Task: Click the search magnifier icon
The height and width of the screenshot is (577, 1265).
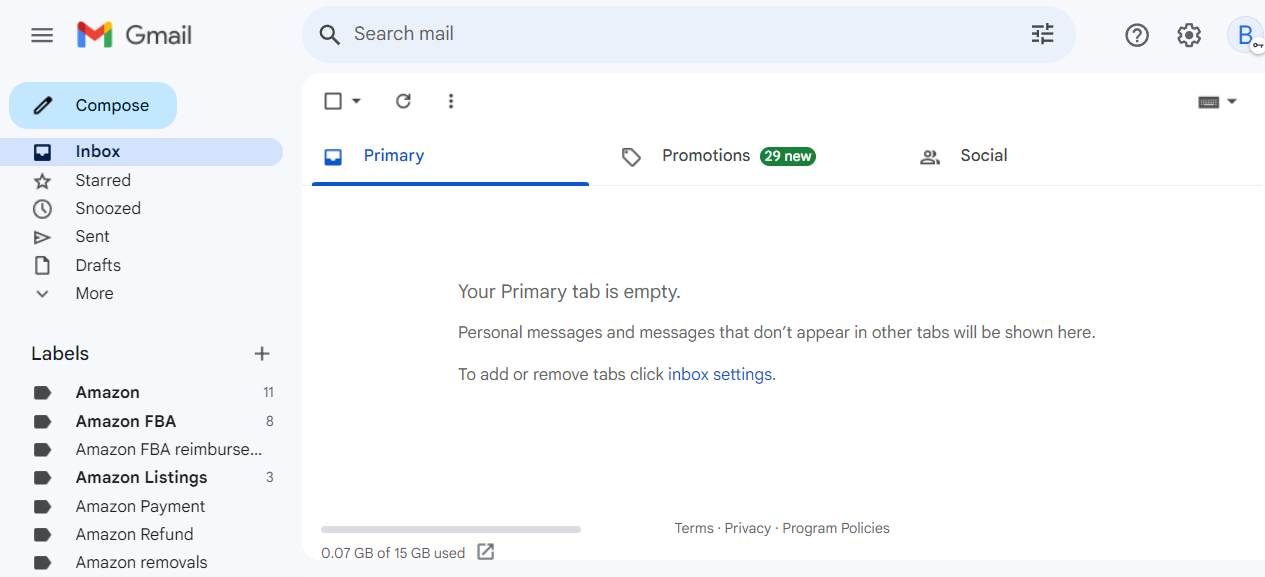Action: [330, 35]
